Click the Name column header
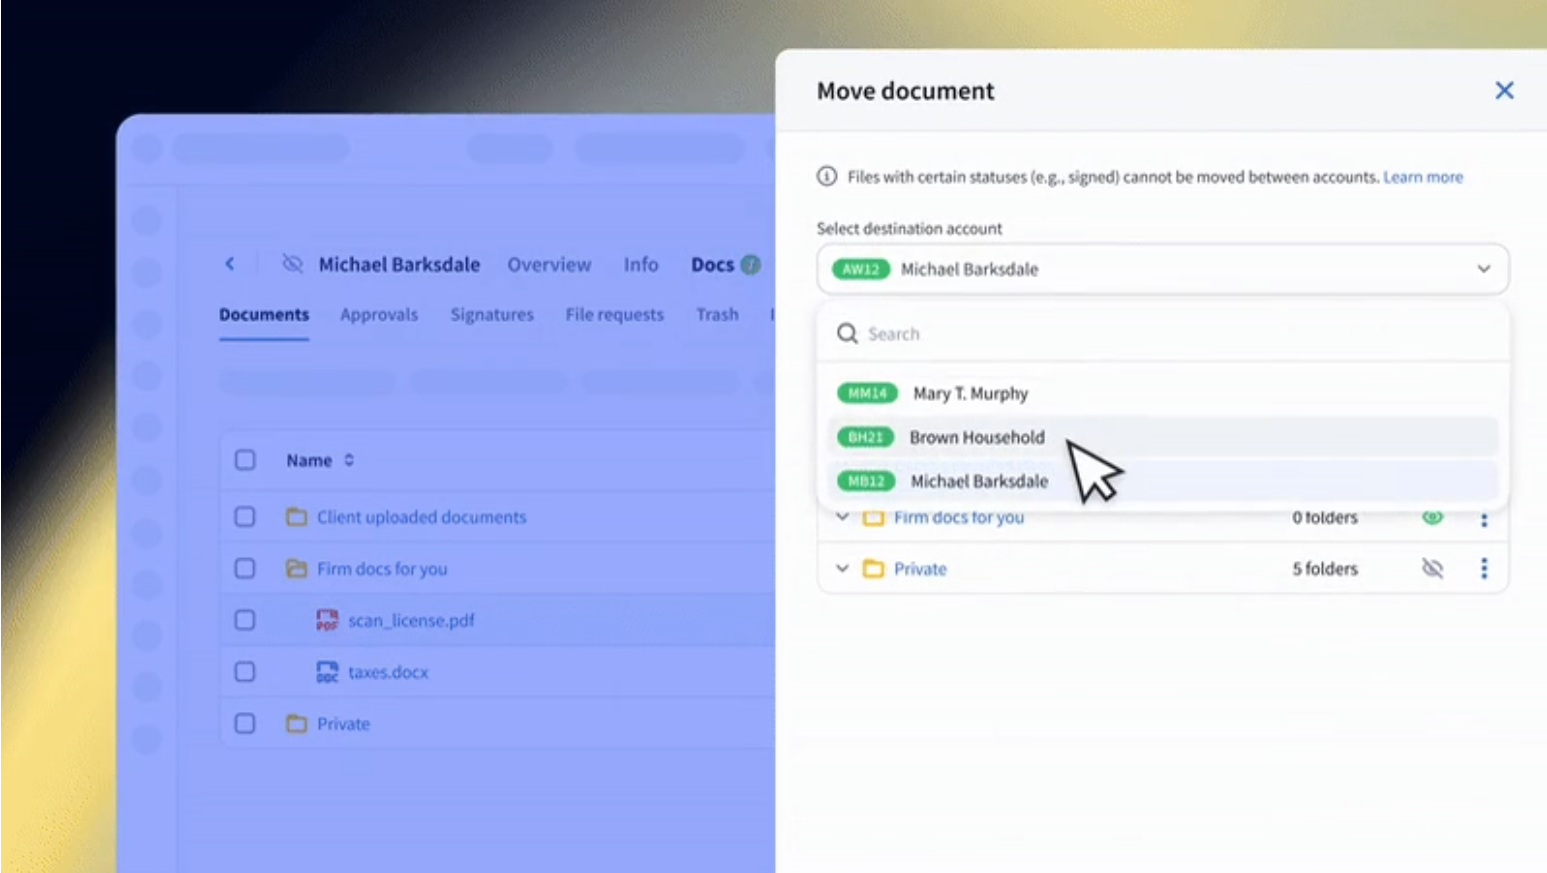This screenshot has width=1547, height=873. (x=309, y=460)
